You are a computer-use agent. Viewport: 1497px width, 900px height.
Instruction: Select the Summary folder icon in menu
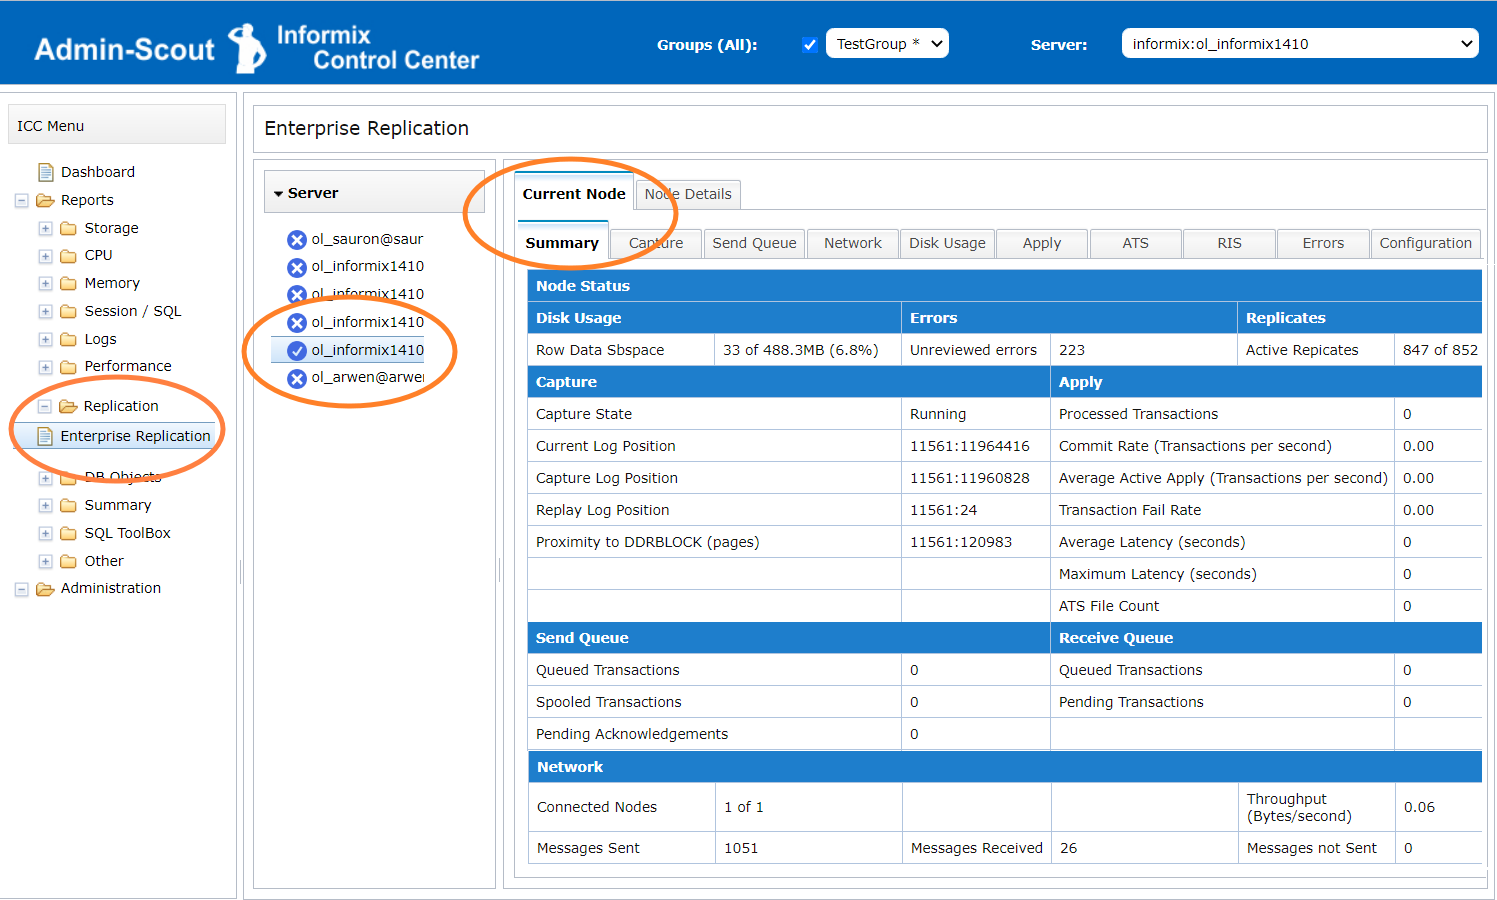coord(68,505)
